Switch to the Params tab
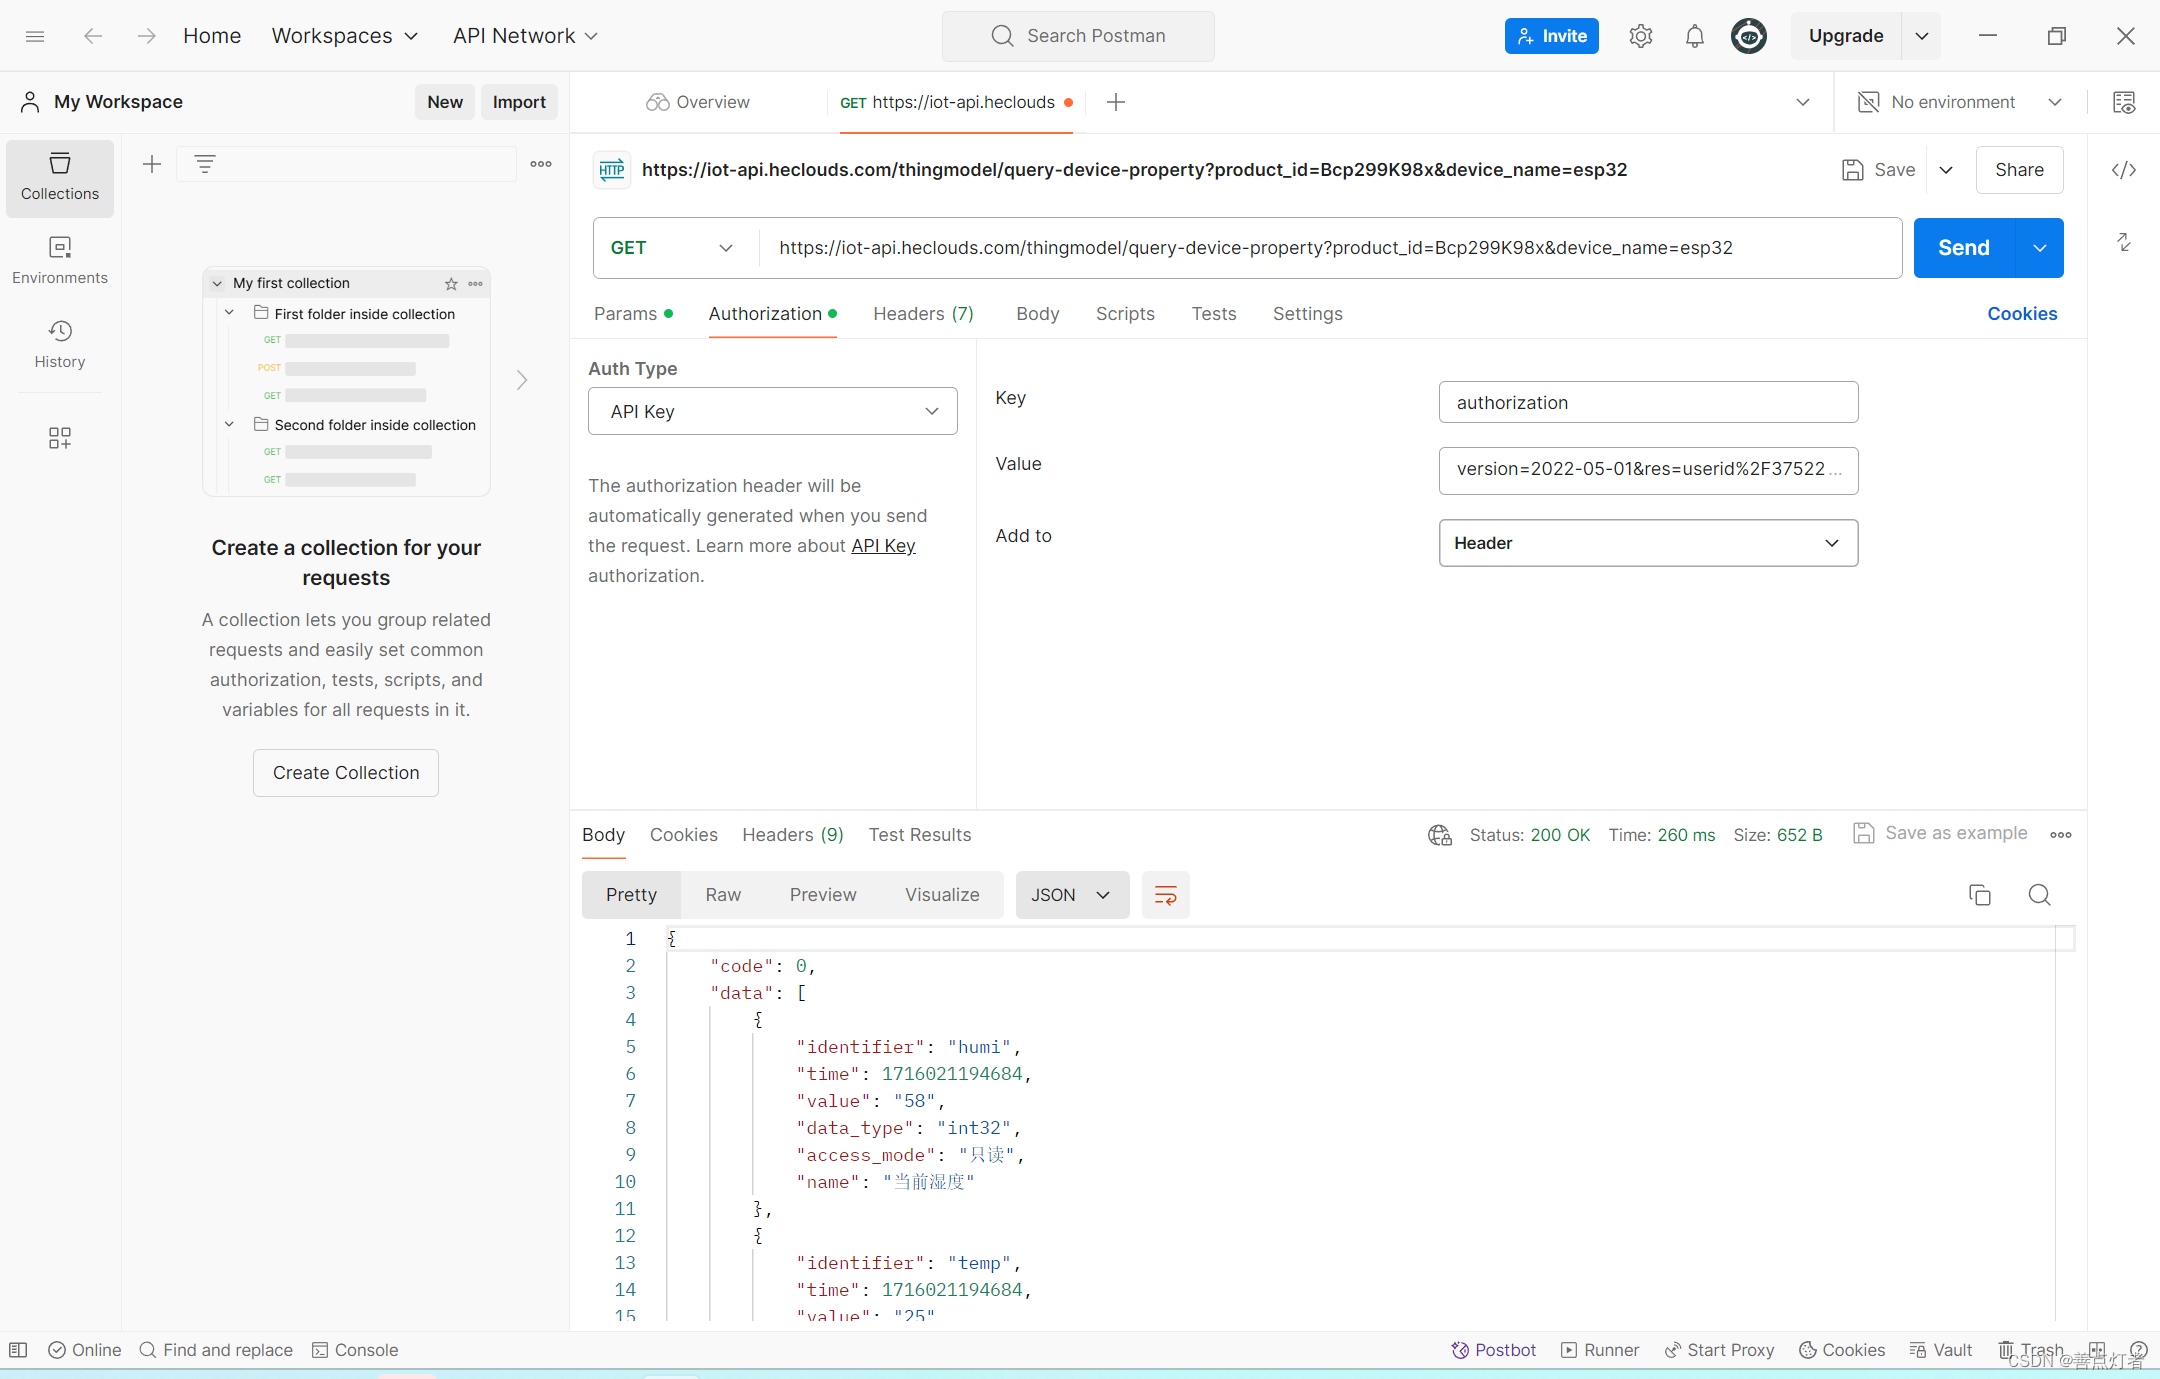The image size is (2160, 1379). tap(632, 314)
